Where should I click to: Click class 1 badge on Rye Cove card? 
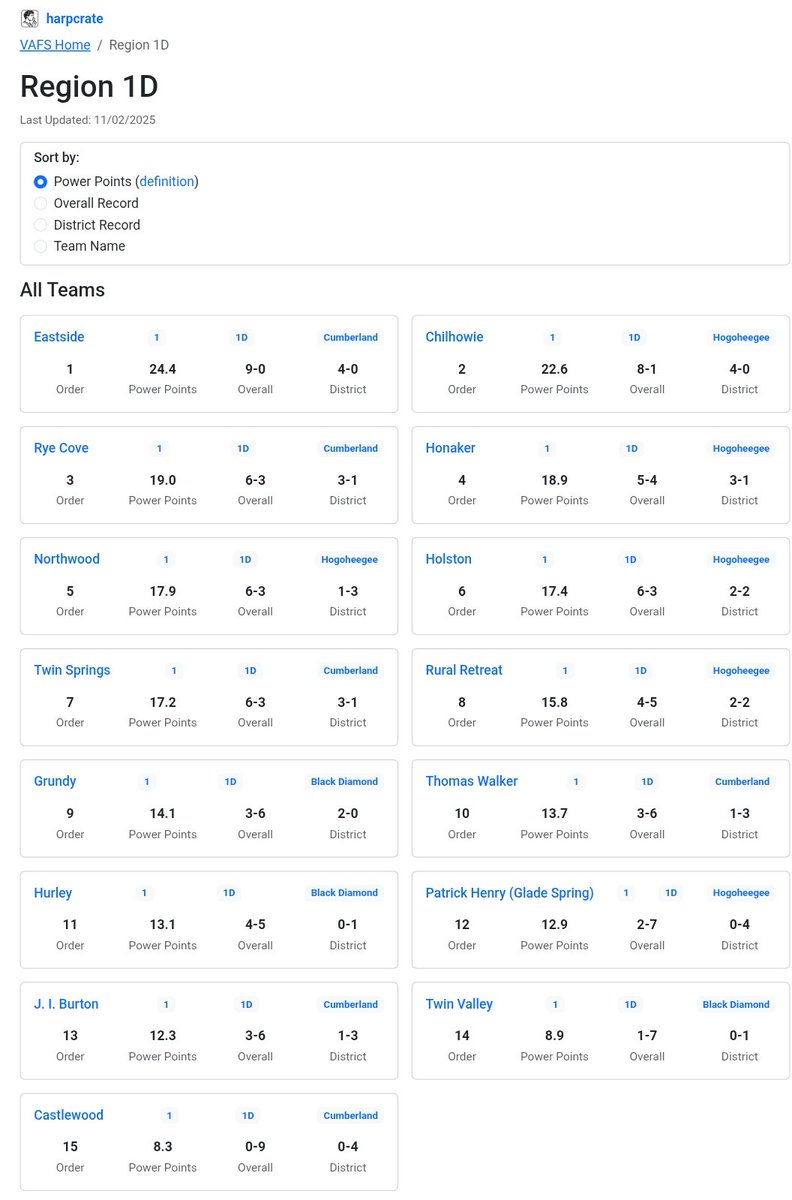157,449
